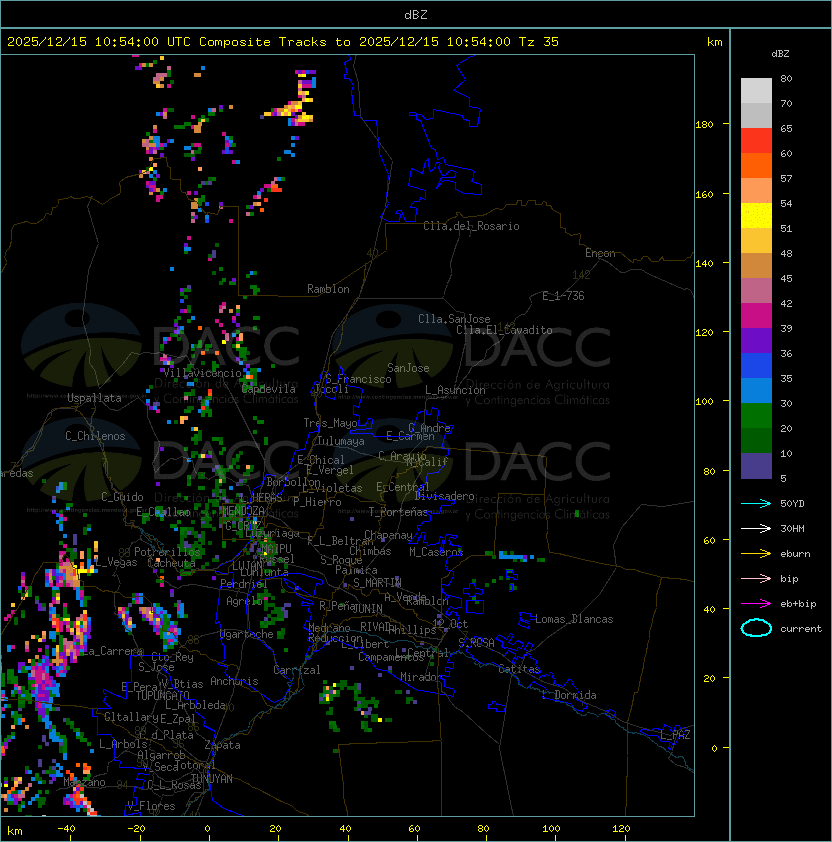This screenshot has width=832, height=842.
Task: Pick the purple 36-39 dBZ swatch
Action: pos(756,340)
